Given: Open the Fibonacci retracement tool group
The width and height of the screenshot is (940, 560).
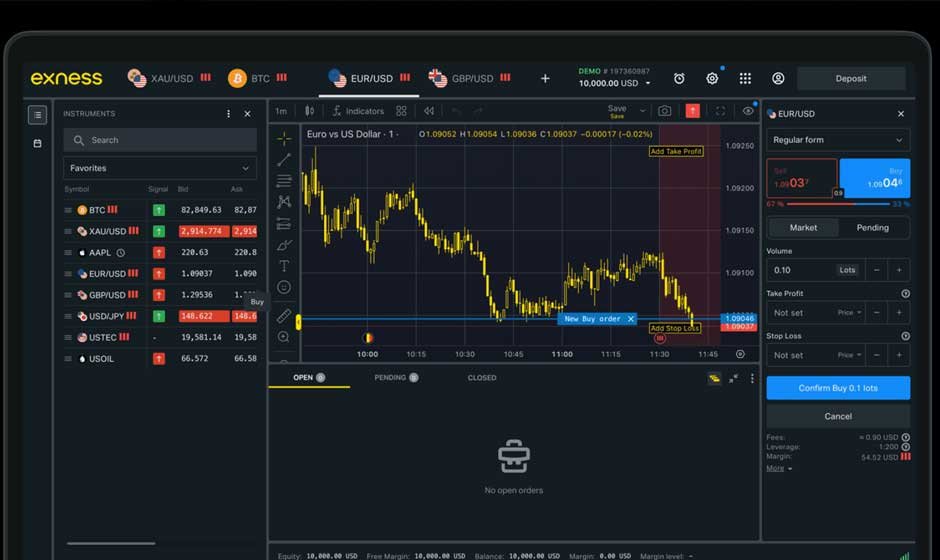Looking at the screenshot, I should [284, 180].
